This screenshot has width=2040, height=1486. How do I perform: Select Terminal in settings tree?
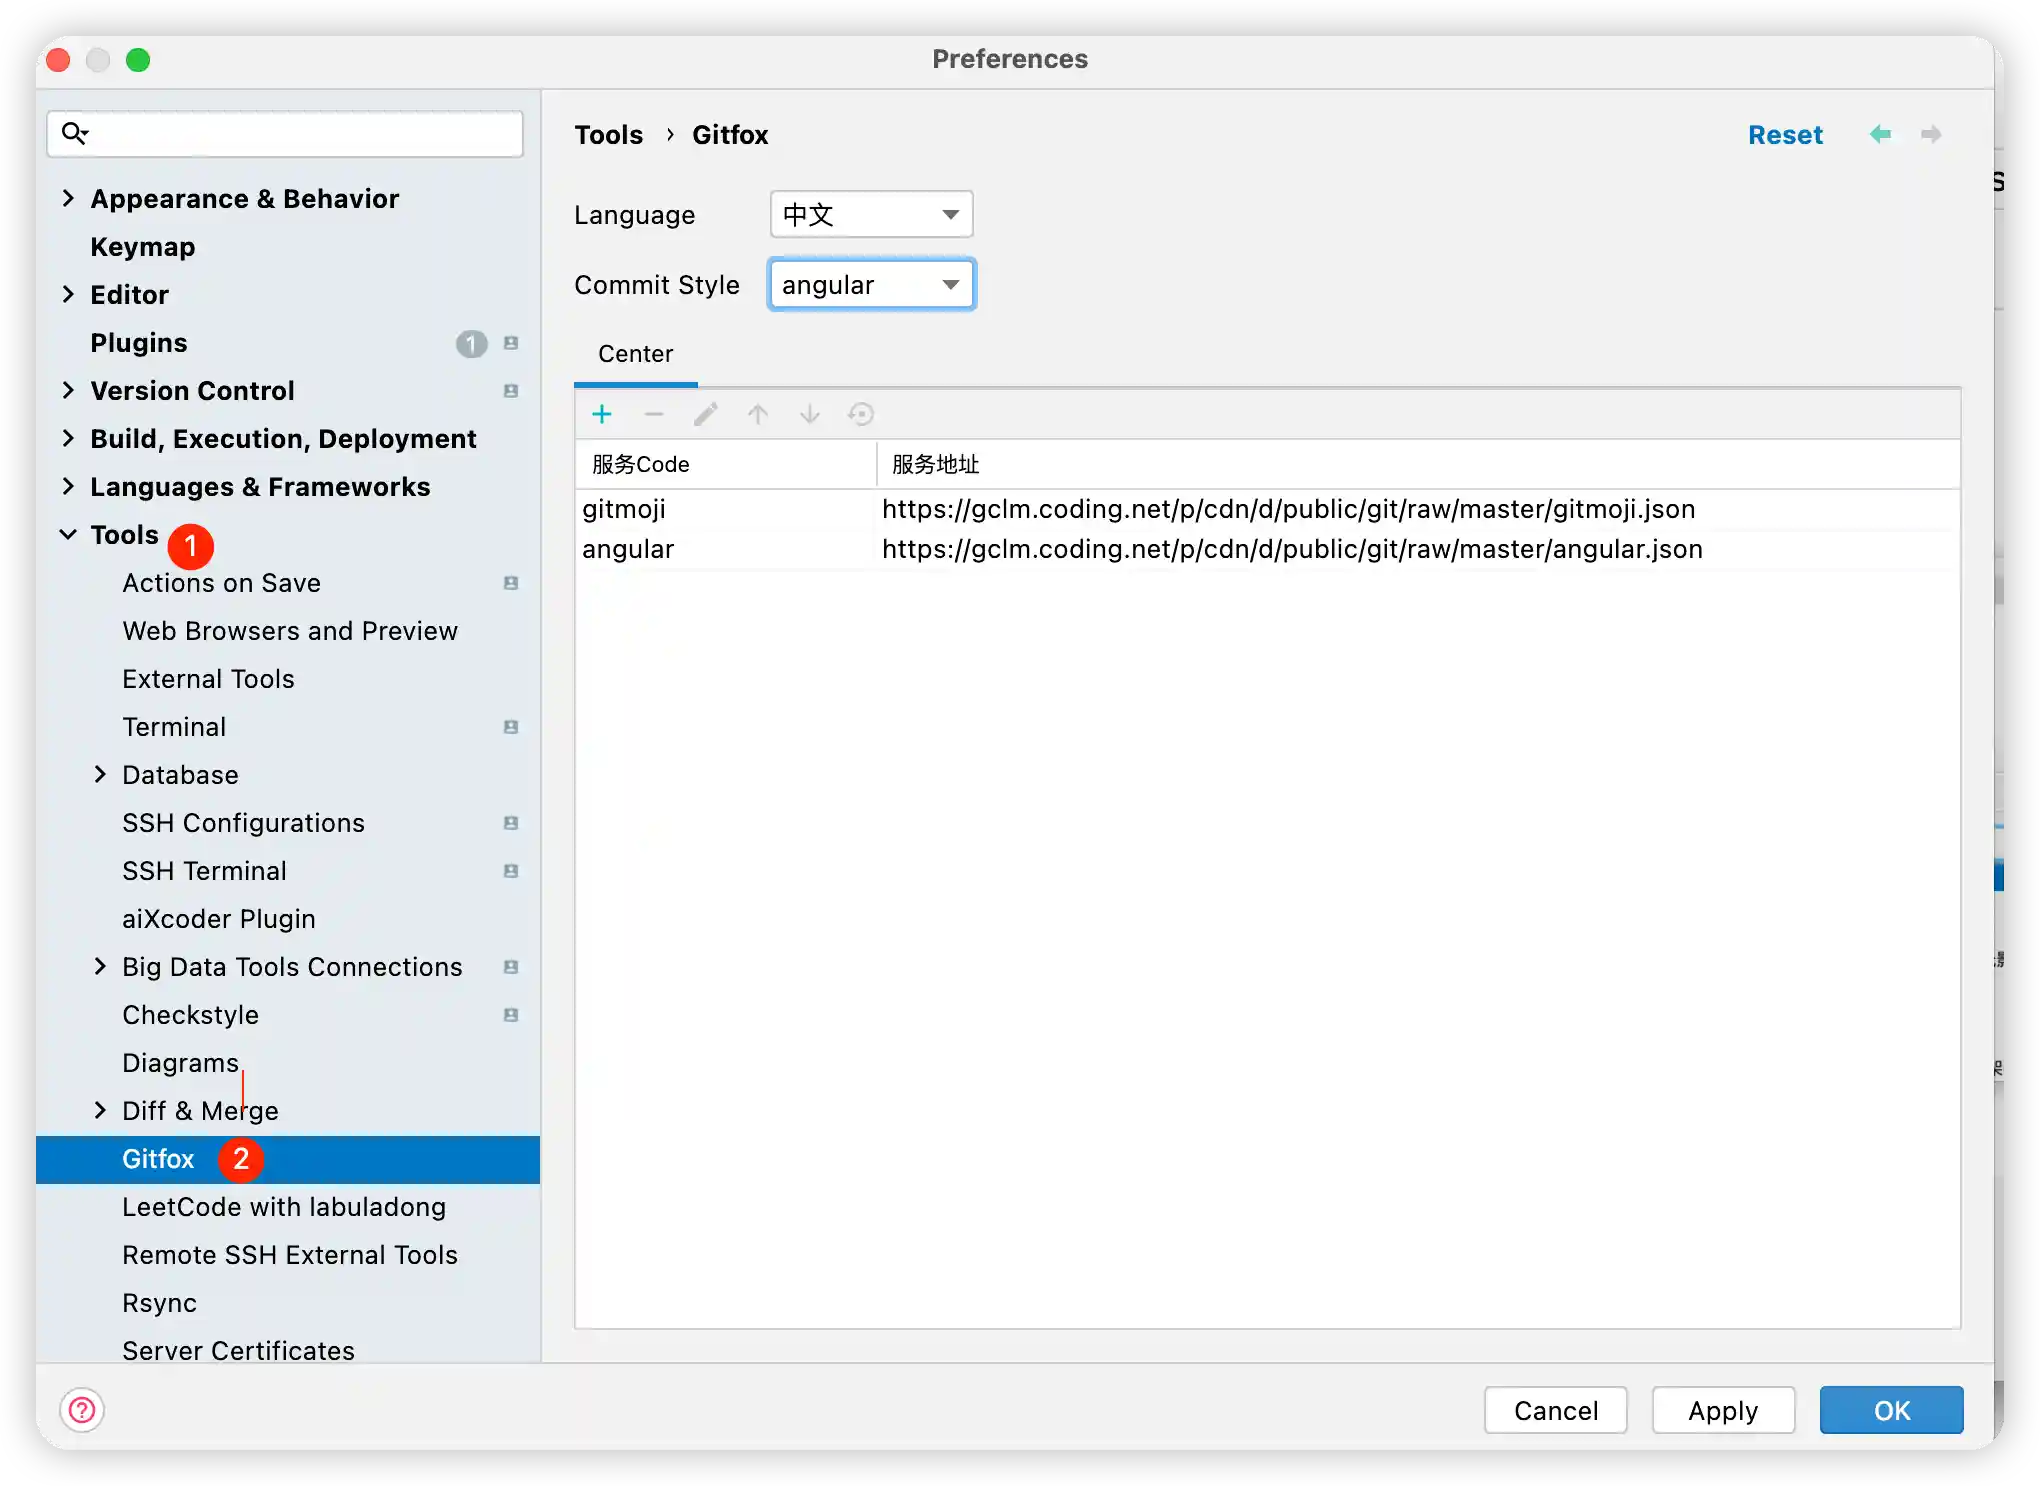pyautogui.click(x=174, y=727)
